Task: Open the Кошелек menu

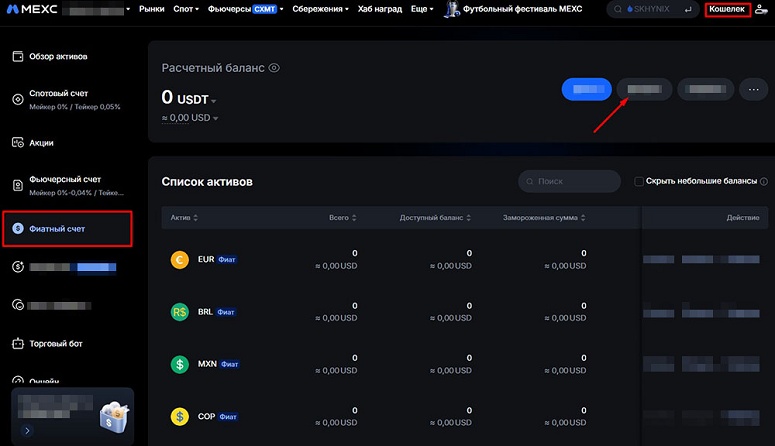Action: pyautogui.click(x=727, y=9)
